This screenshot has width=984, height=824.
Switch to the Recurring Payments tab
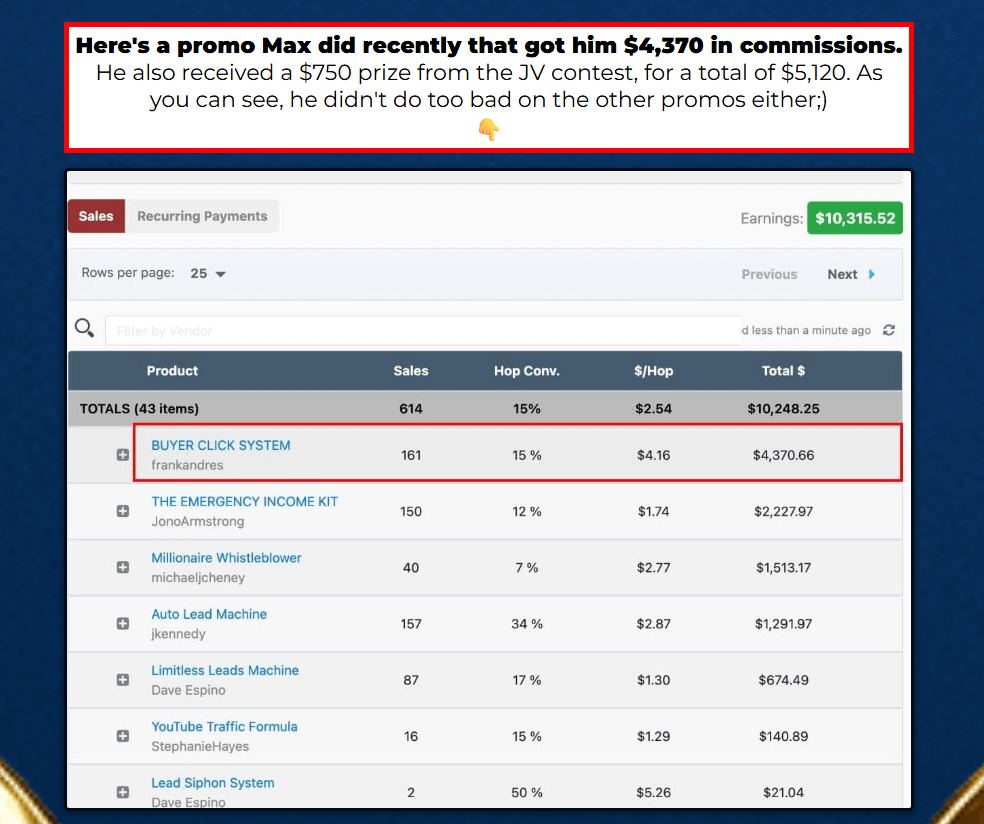coord(202,216)
